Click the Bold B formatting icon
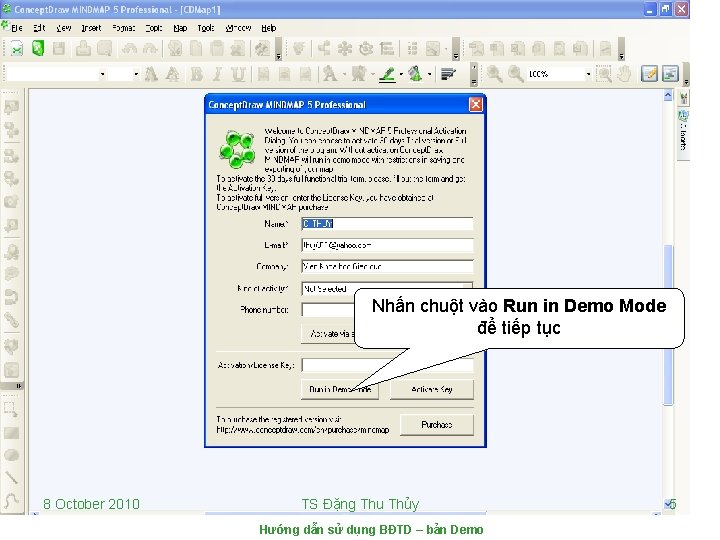The height and width of the screenshot is (540, 720). point(197,74)
